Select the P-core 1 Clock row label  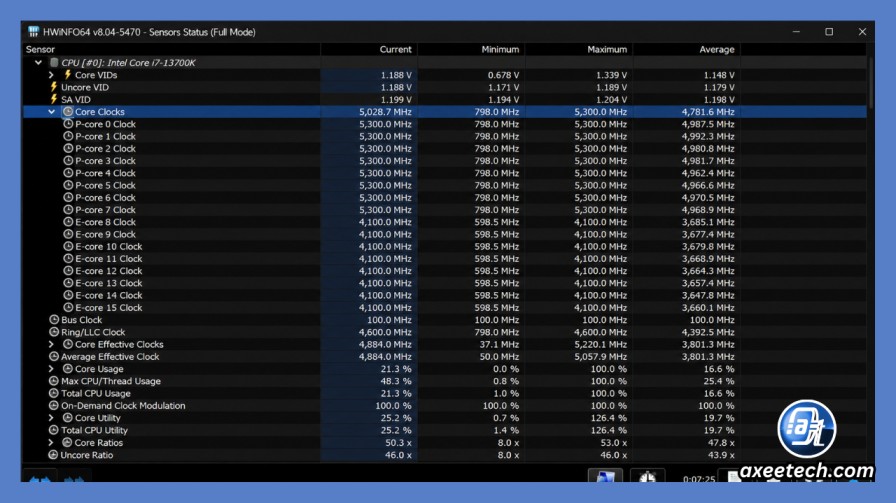click(105, 136)
